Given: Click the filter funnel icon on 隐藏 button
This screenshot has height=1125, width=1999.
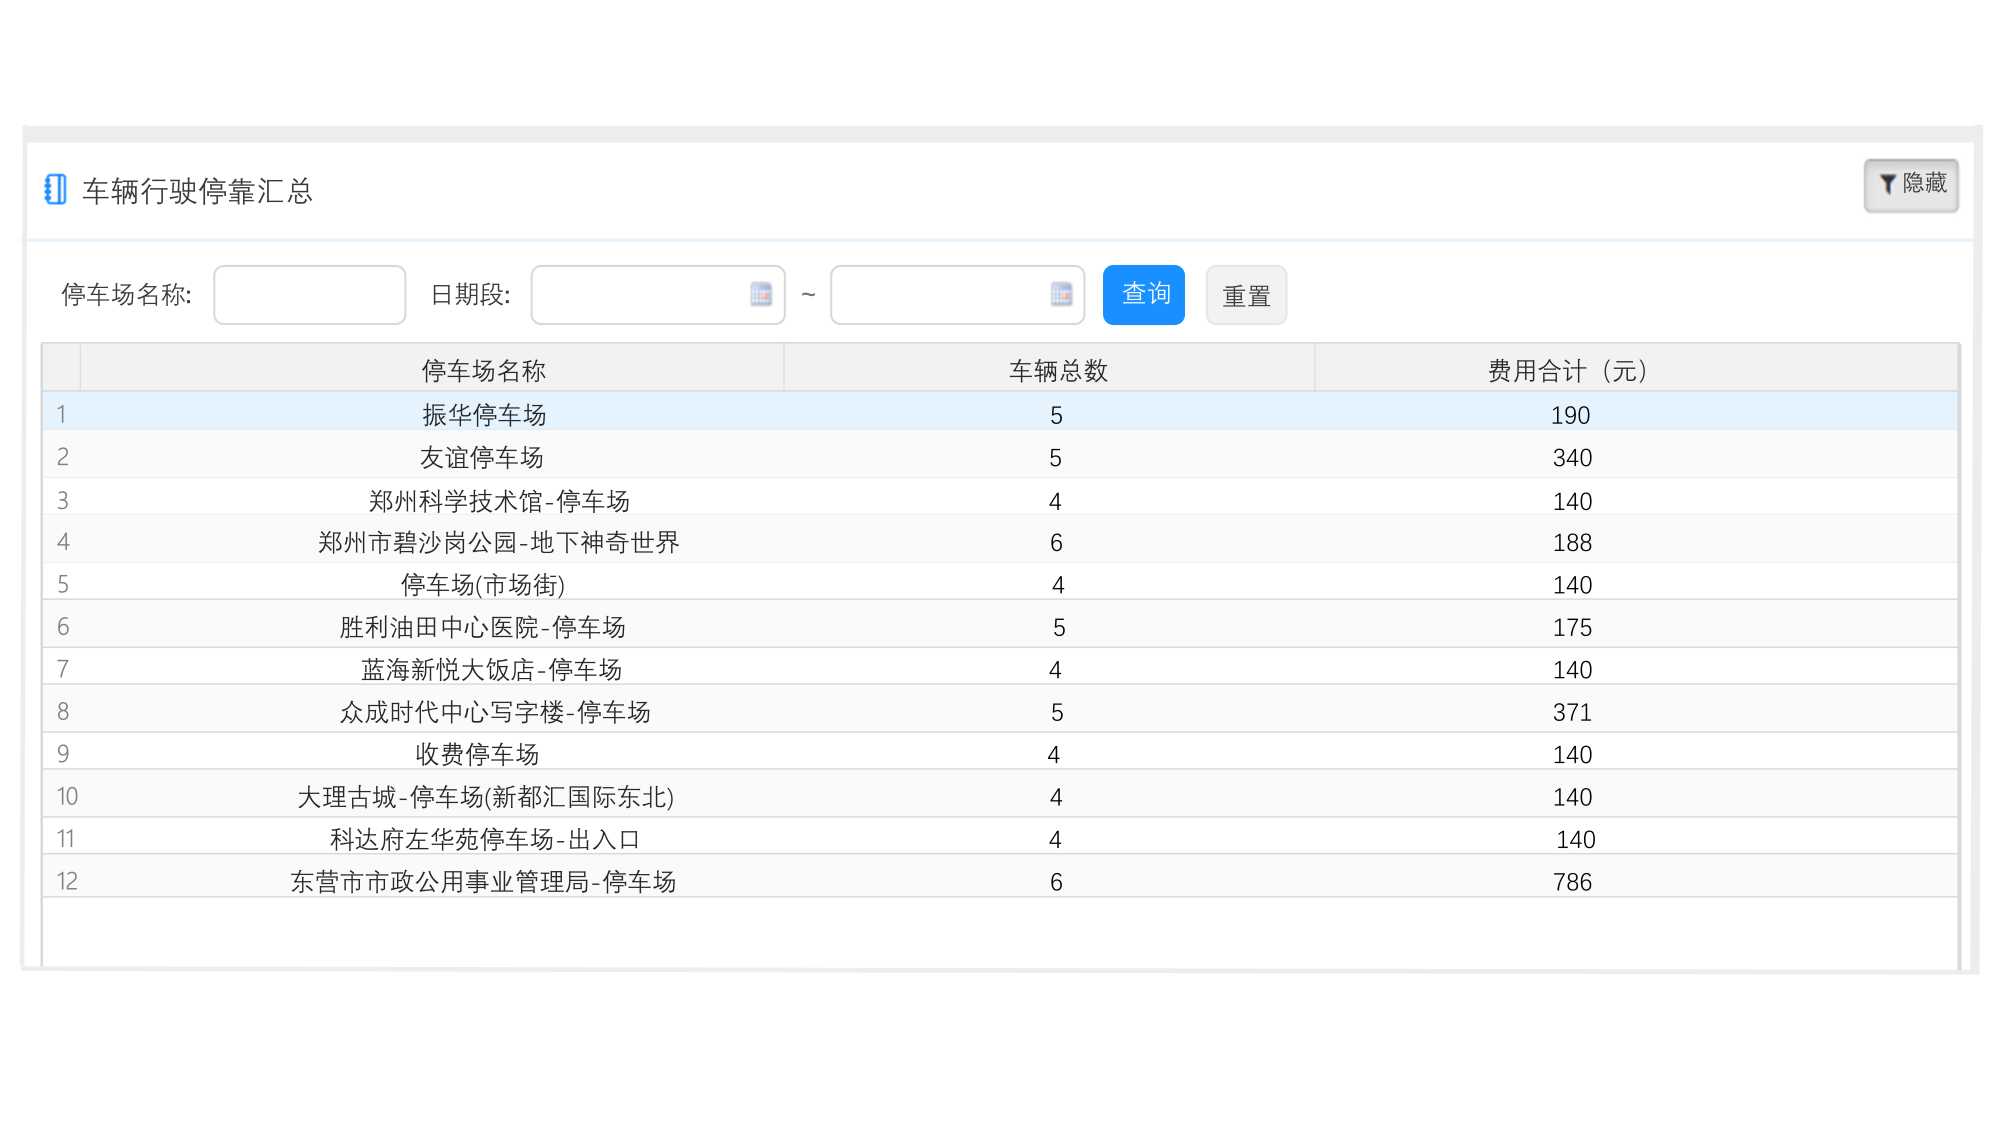Looking at the screenshot, I should click(x=1887, y=184).
